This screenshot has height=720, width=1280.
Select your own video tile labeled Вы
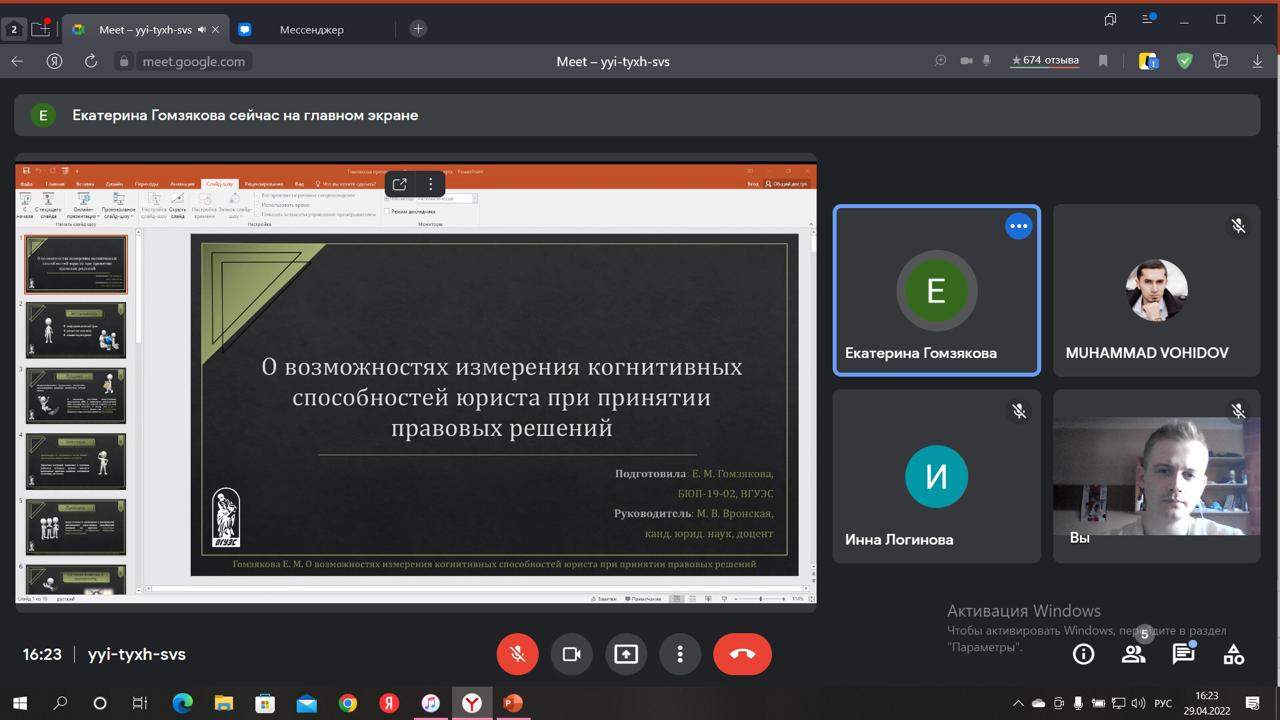(x=1157, y=476)
